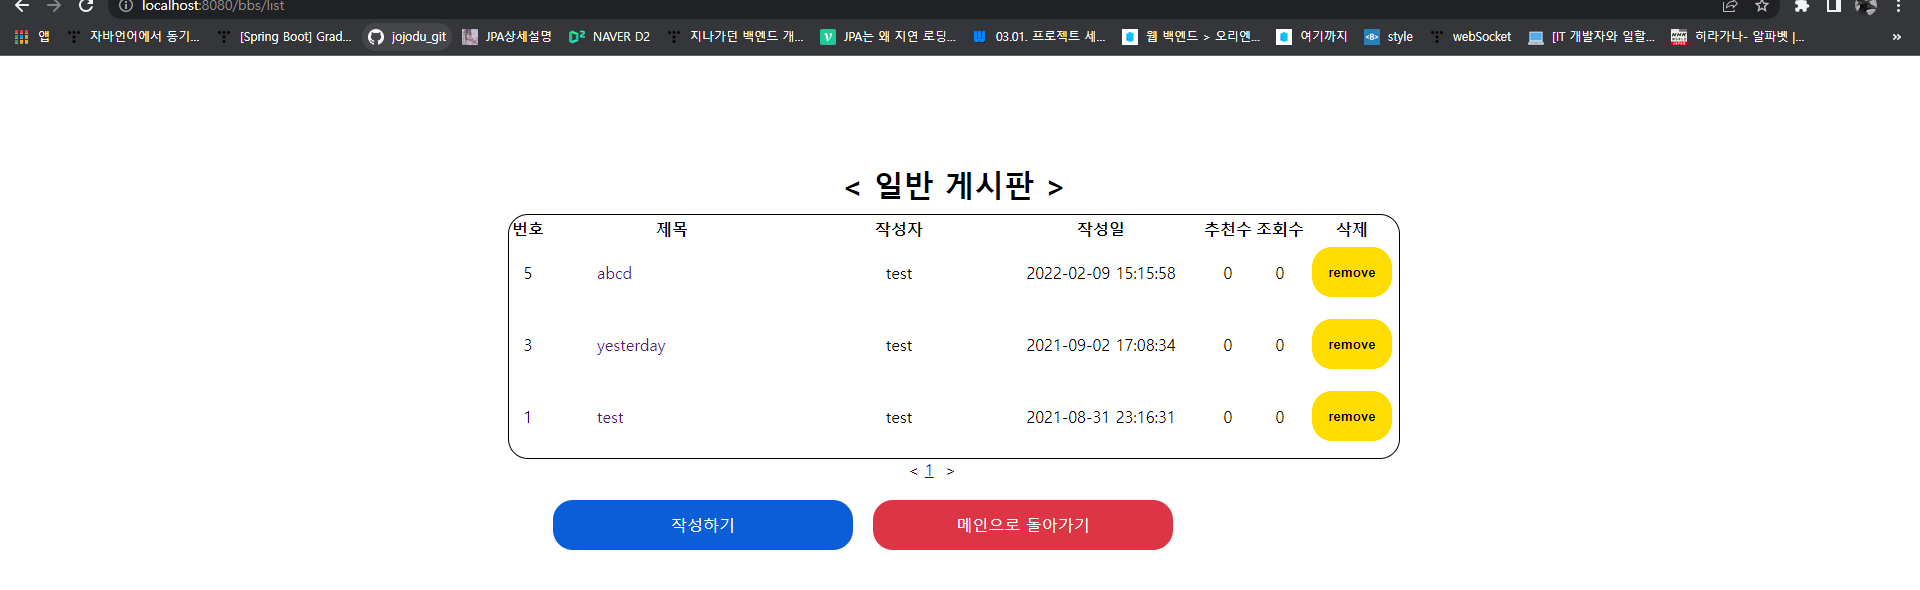Open the JPA상세설명 bookmark
The image size is (1920, 590).
[507, 37]
